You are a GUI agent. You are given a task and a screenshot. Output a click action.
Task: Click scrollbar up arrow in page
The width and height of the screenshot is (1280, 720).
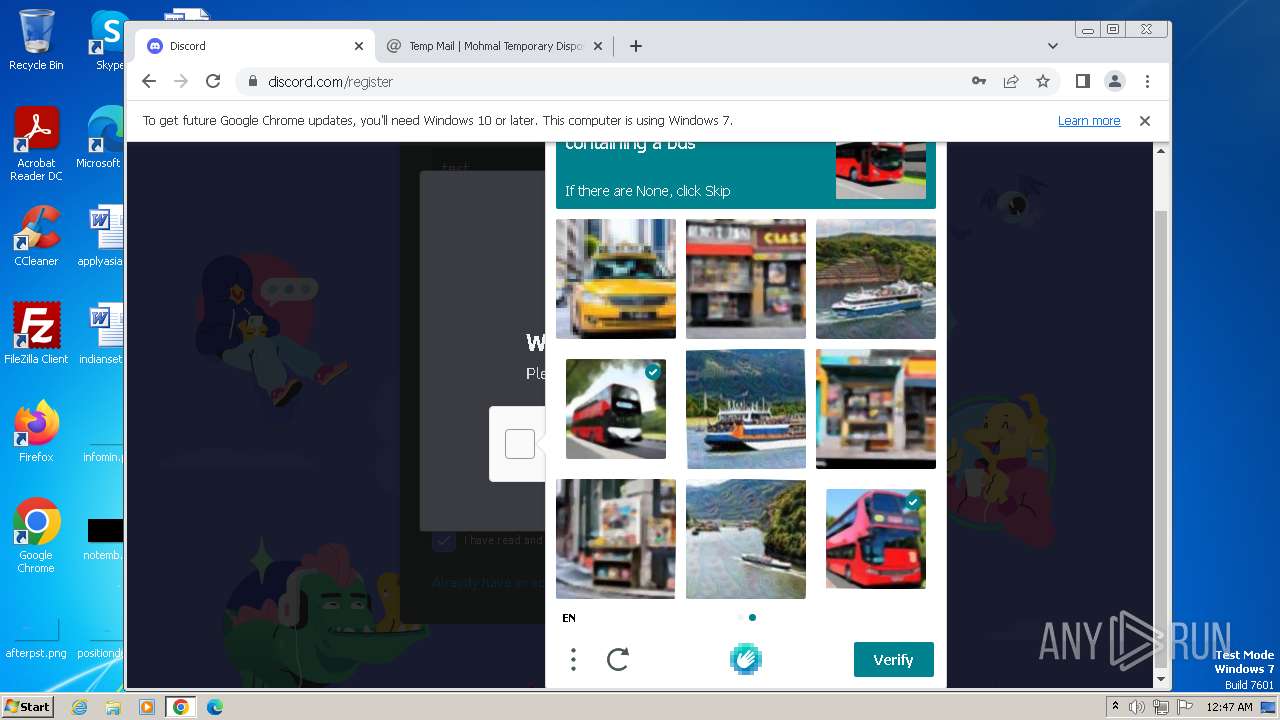[1161, 151]
